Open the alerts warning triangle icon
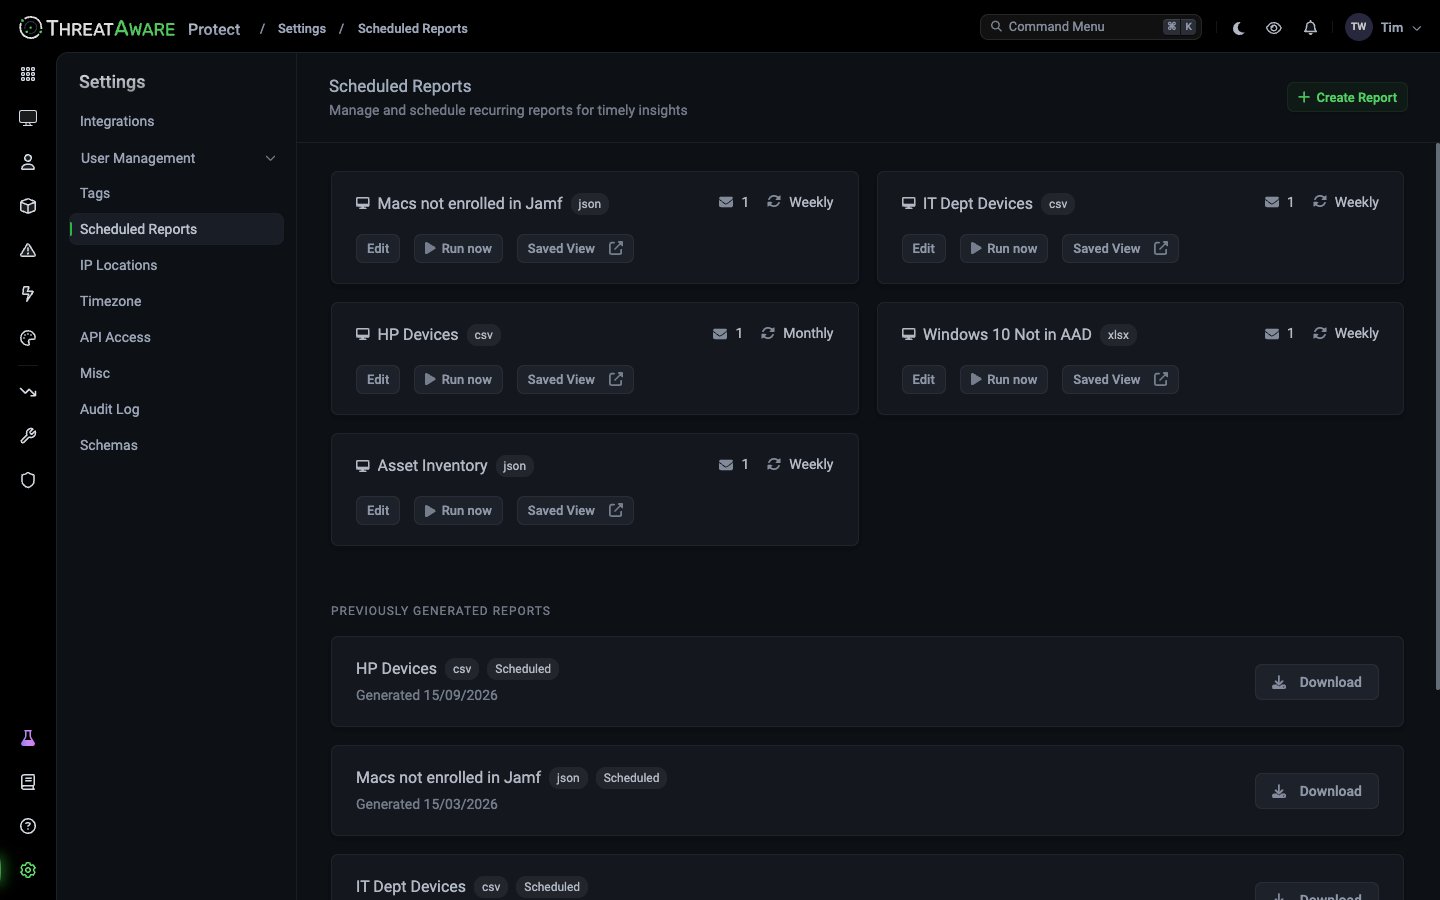 pyautogui.click(x=28, y=250)
